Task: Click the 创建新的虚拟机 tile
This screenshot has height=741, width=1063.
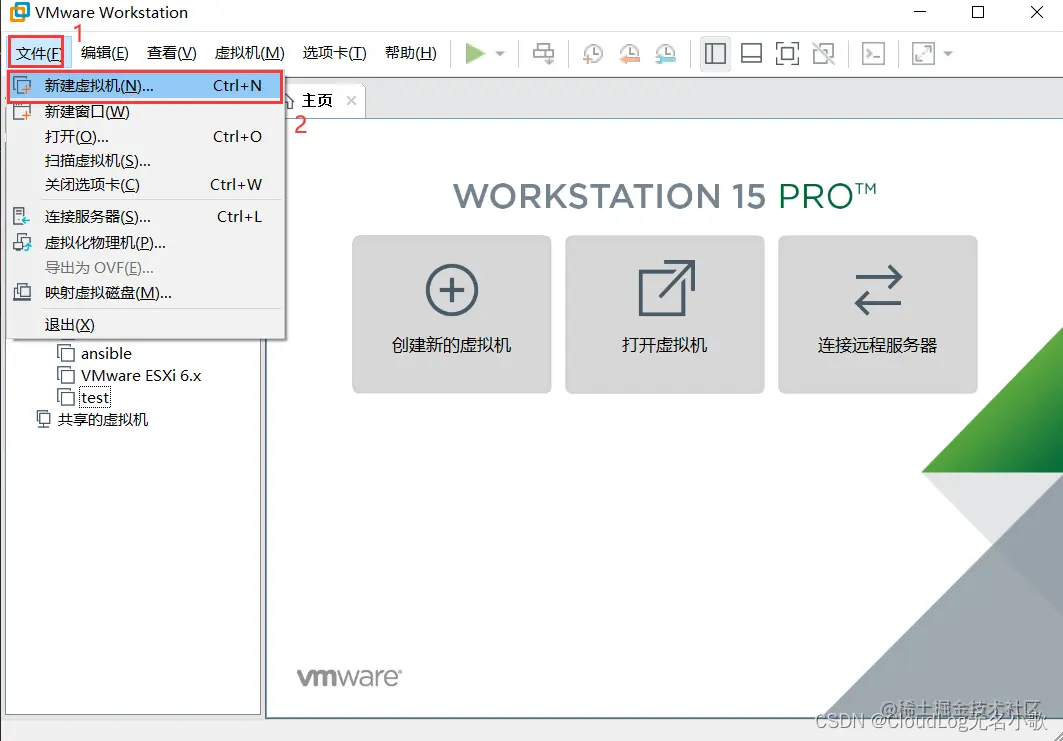Action: click(x=452, y=314)
